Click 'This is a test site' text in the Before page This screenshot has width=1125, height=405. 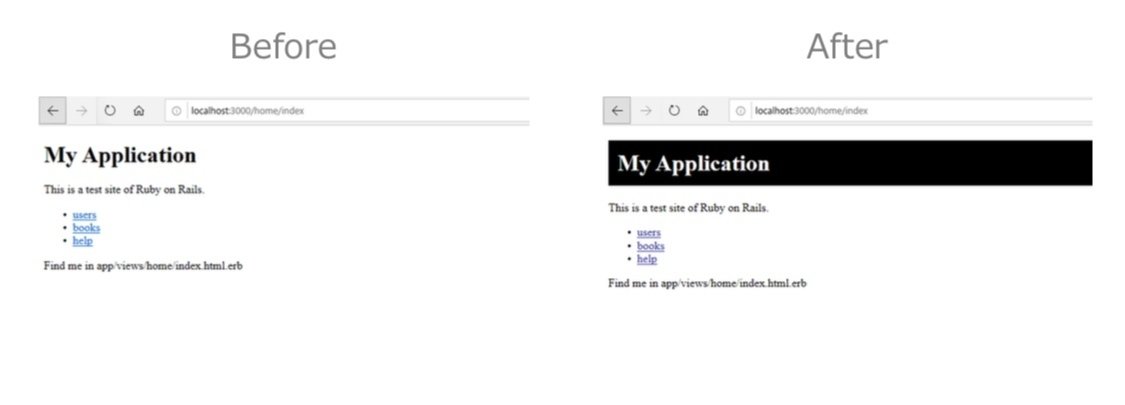click(x=124, y=190)
